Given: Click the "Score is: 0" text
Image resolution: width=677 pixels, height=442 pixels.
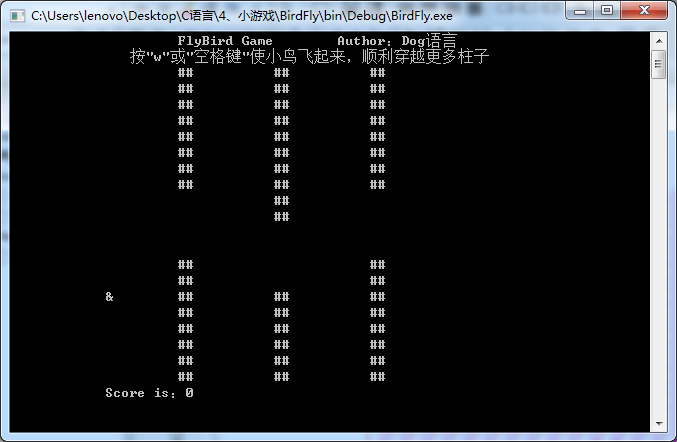Looking at the screenshot, I should click(x=149, y=393).
